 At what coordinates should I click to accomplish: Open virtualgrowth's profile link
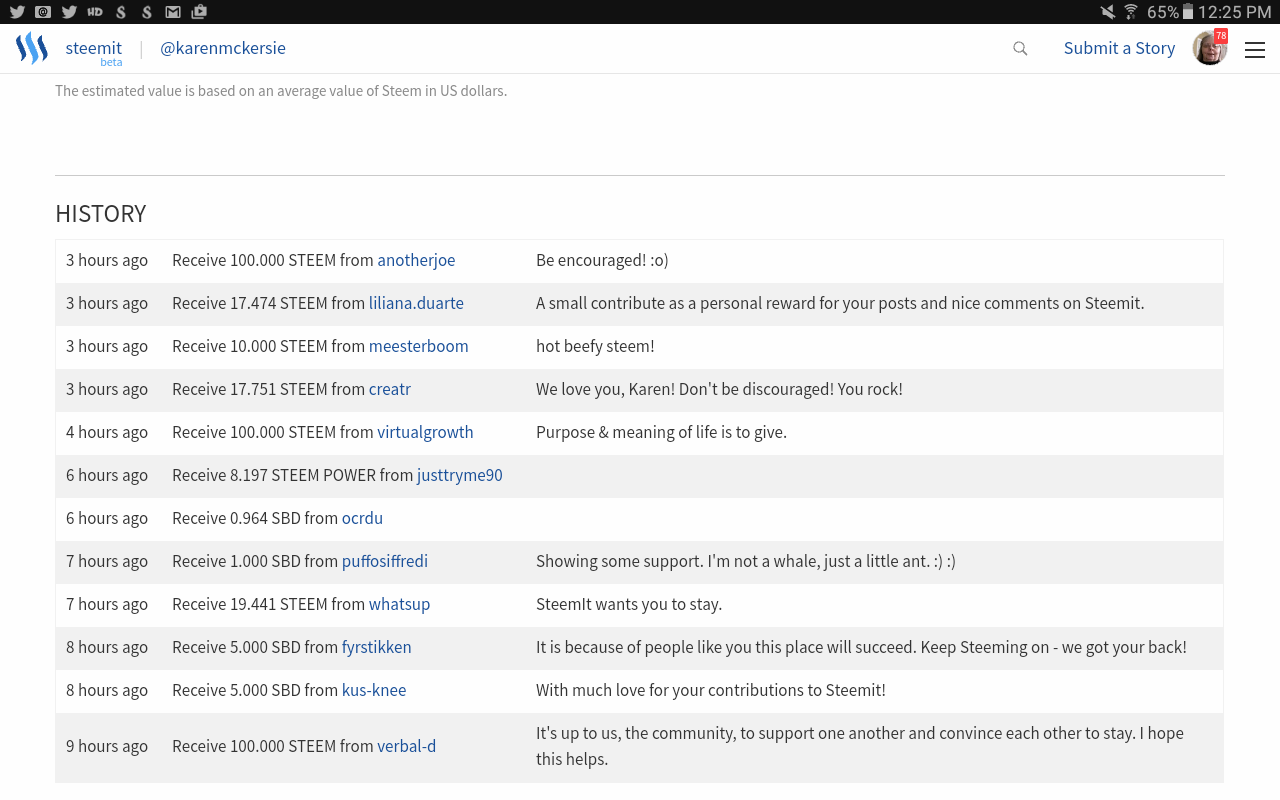tap(425, 432)
